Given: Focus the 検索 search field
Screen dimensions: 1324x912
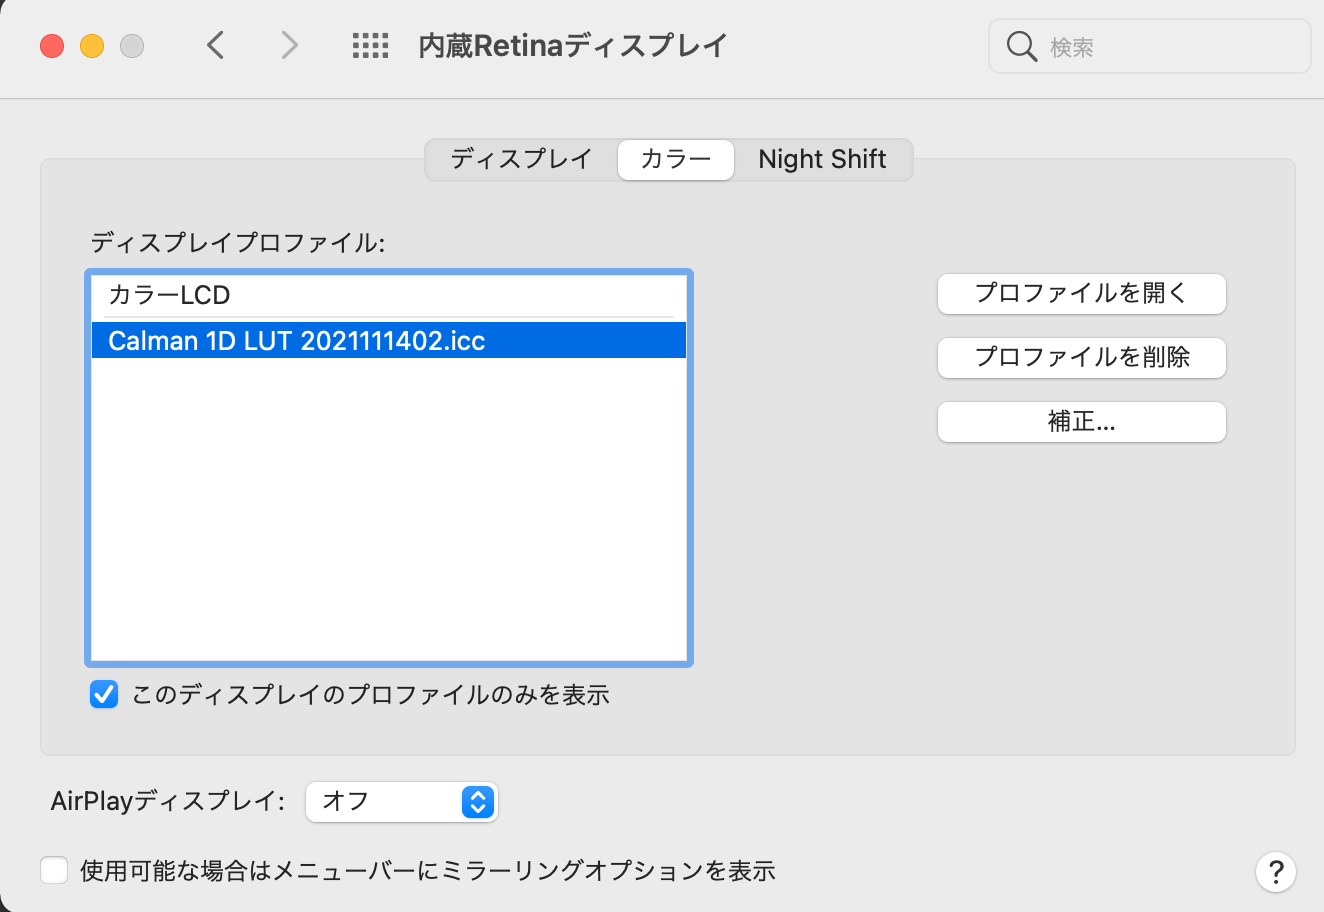Looking at the screenshot, I should (x=1149, y=46).
